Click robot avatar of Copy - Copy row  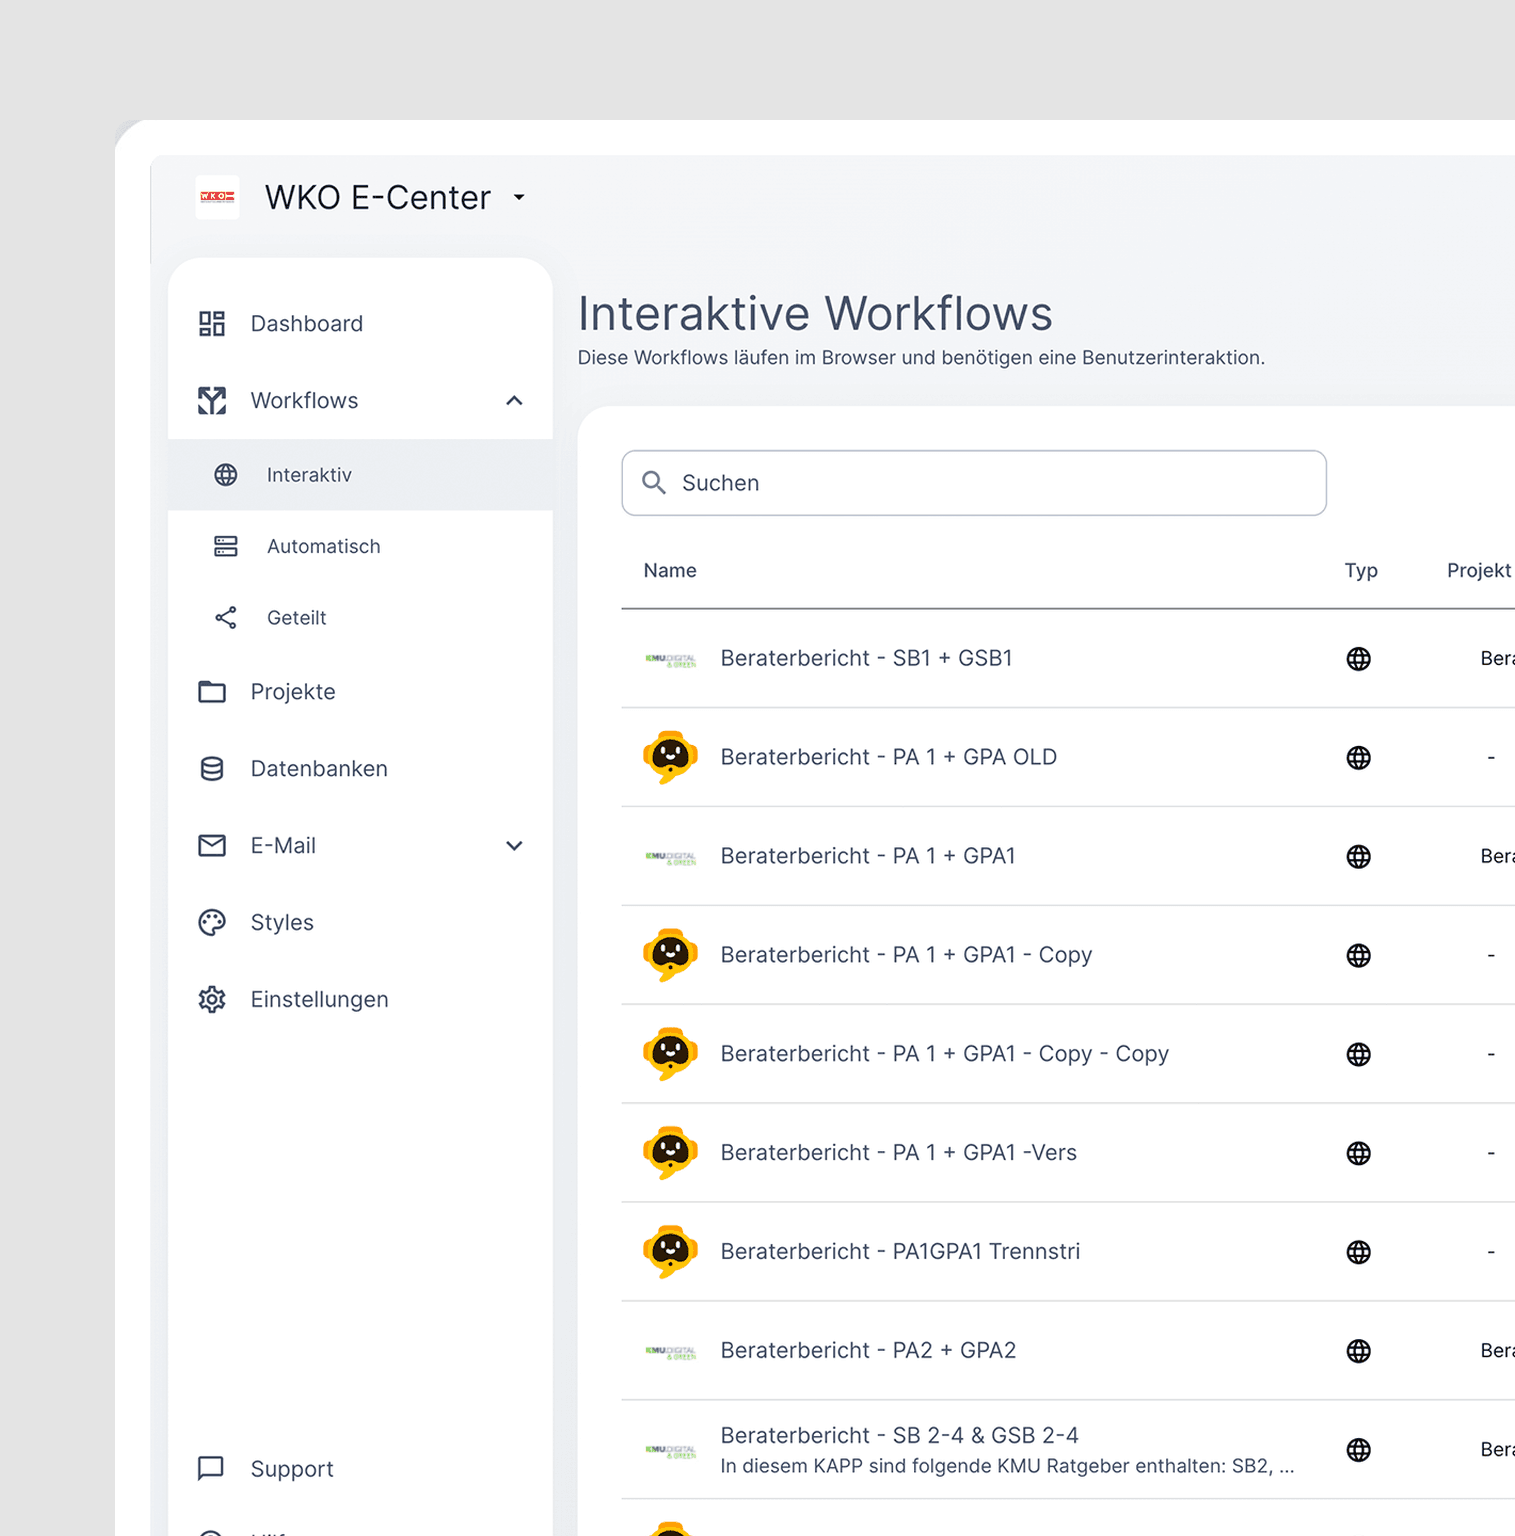click(x=670, y=1054)
